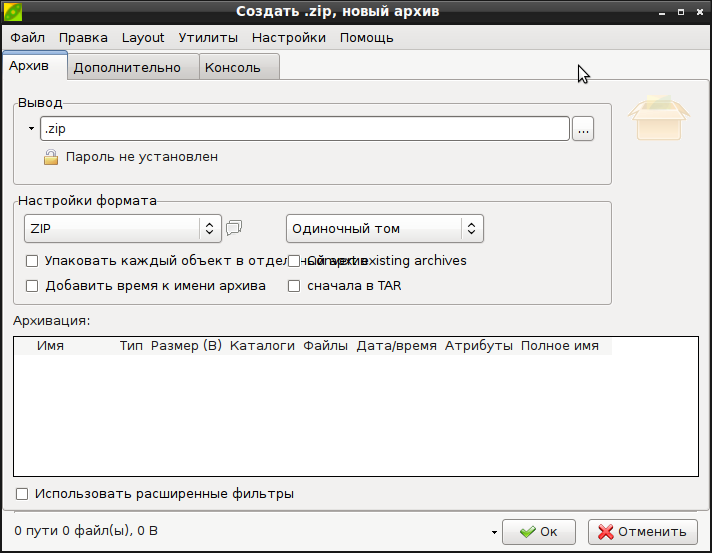Click the PeaZip application icon in title bar
Image resolution: width=712 pixels, height=553 pixels.
[13, 11]
